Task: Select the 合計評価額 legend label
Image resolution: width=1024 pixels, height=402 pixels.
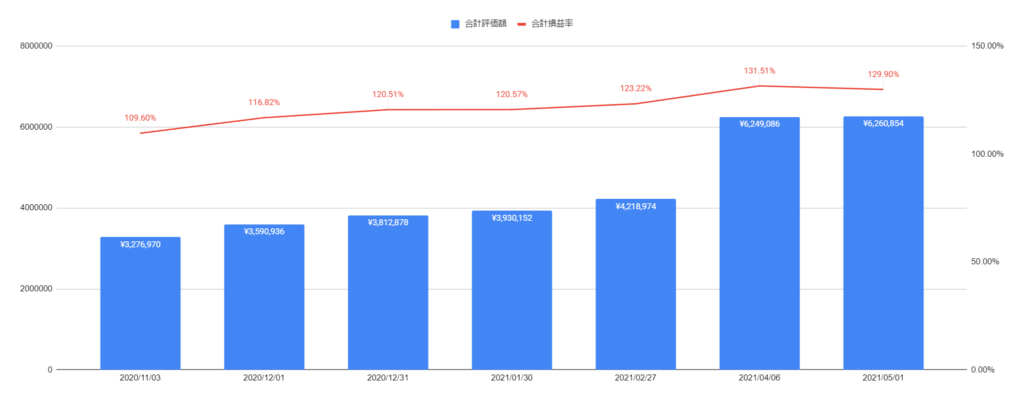Action: 484,23
